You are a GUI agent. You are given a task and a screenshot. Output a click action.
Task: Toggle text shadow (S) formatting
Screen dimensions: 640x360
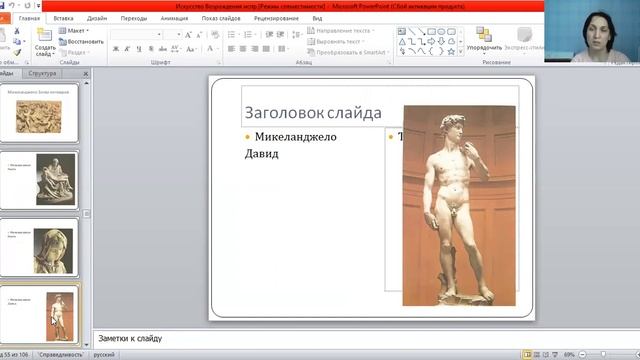[151, 49]
